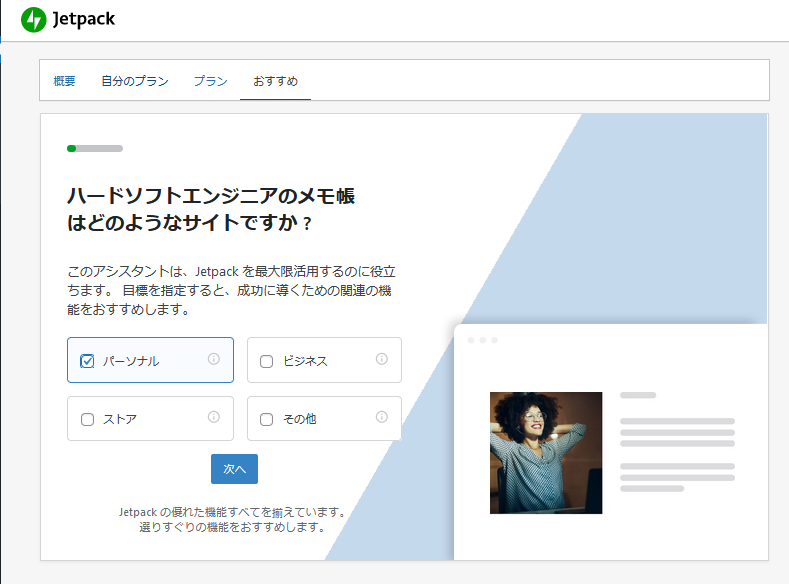Click info icon beside ストア option
The image size is (789, 584).
[x=213, y=418]
